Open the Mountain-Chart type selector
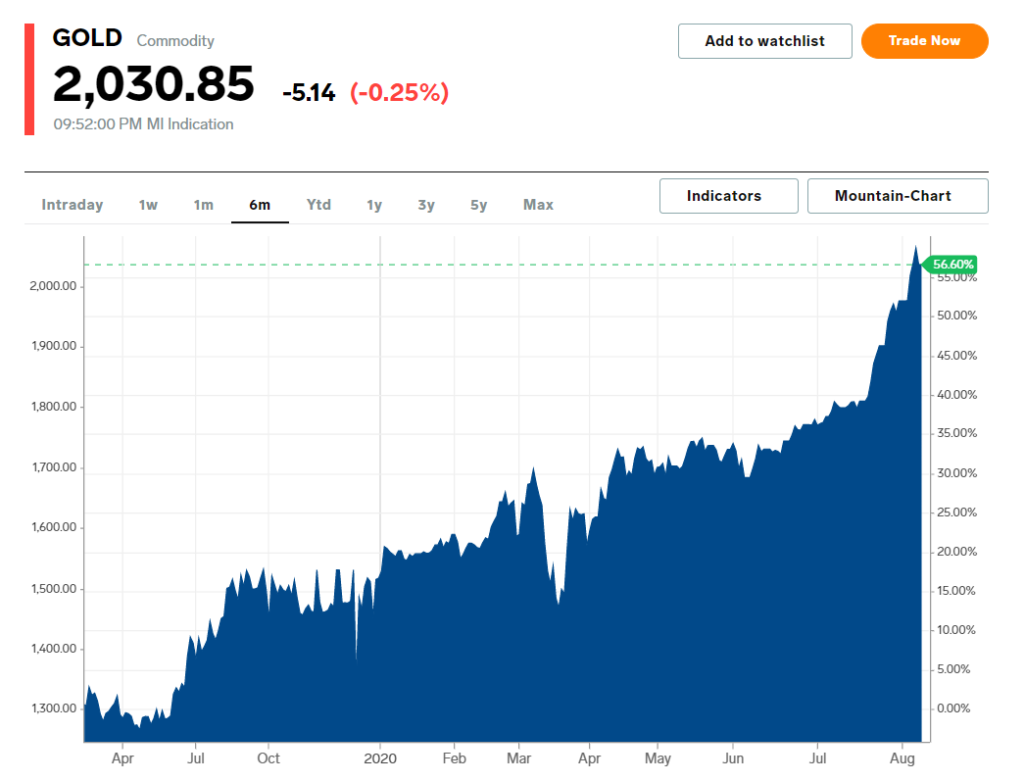 pyautogui.click(x=897, y=196)
